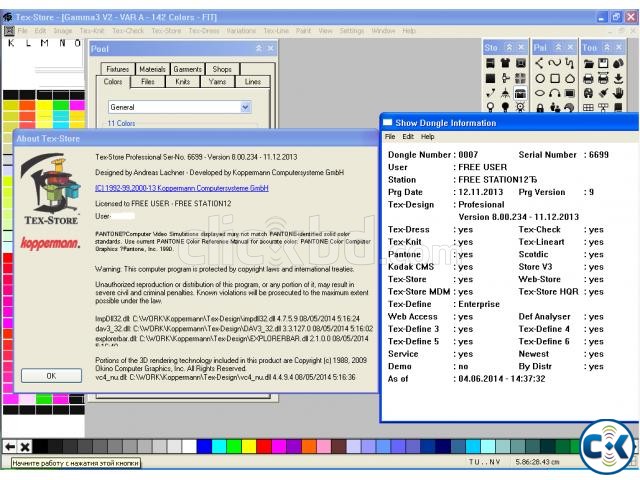Pick the orange swatch in bottom color bar

309,447
